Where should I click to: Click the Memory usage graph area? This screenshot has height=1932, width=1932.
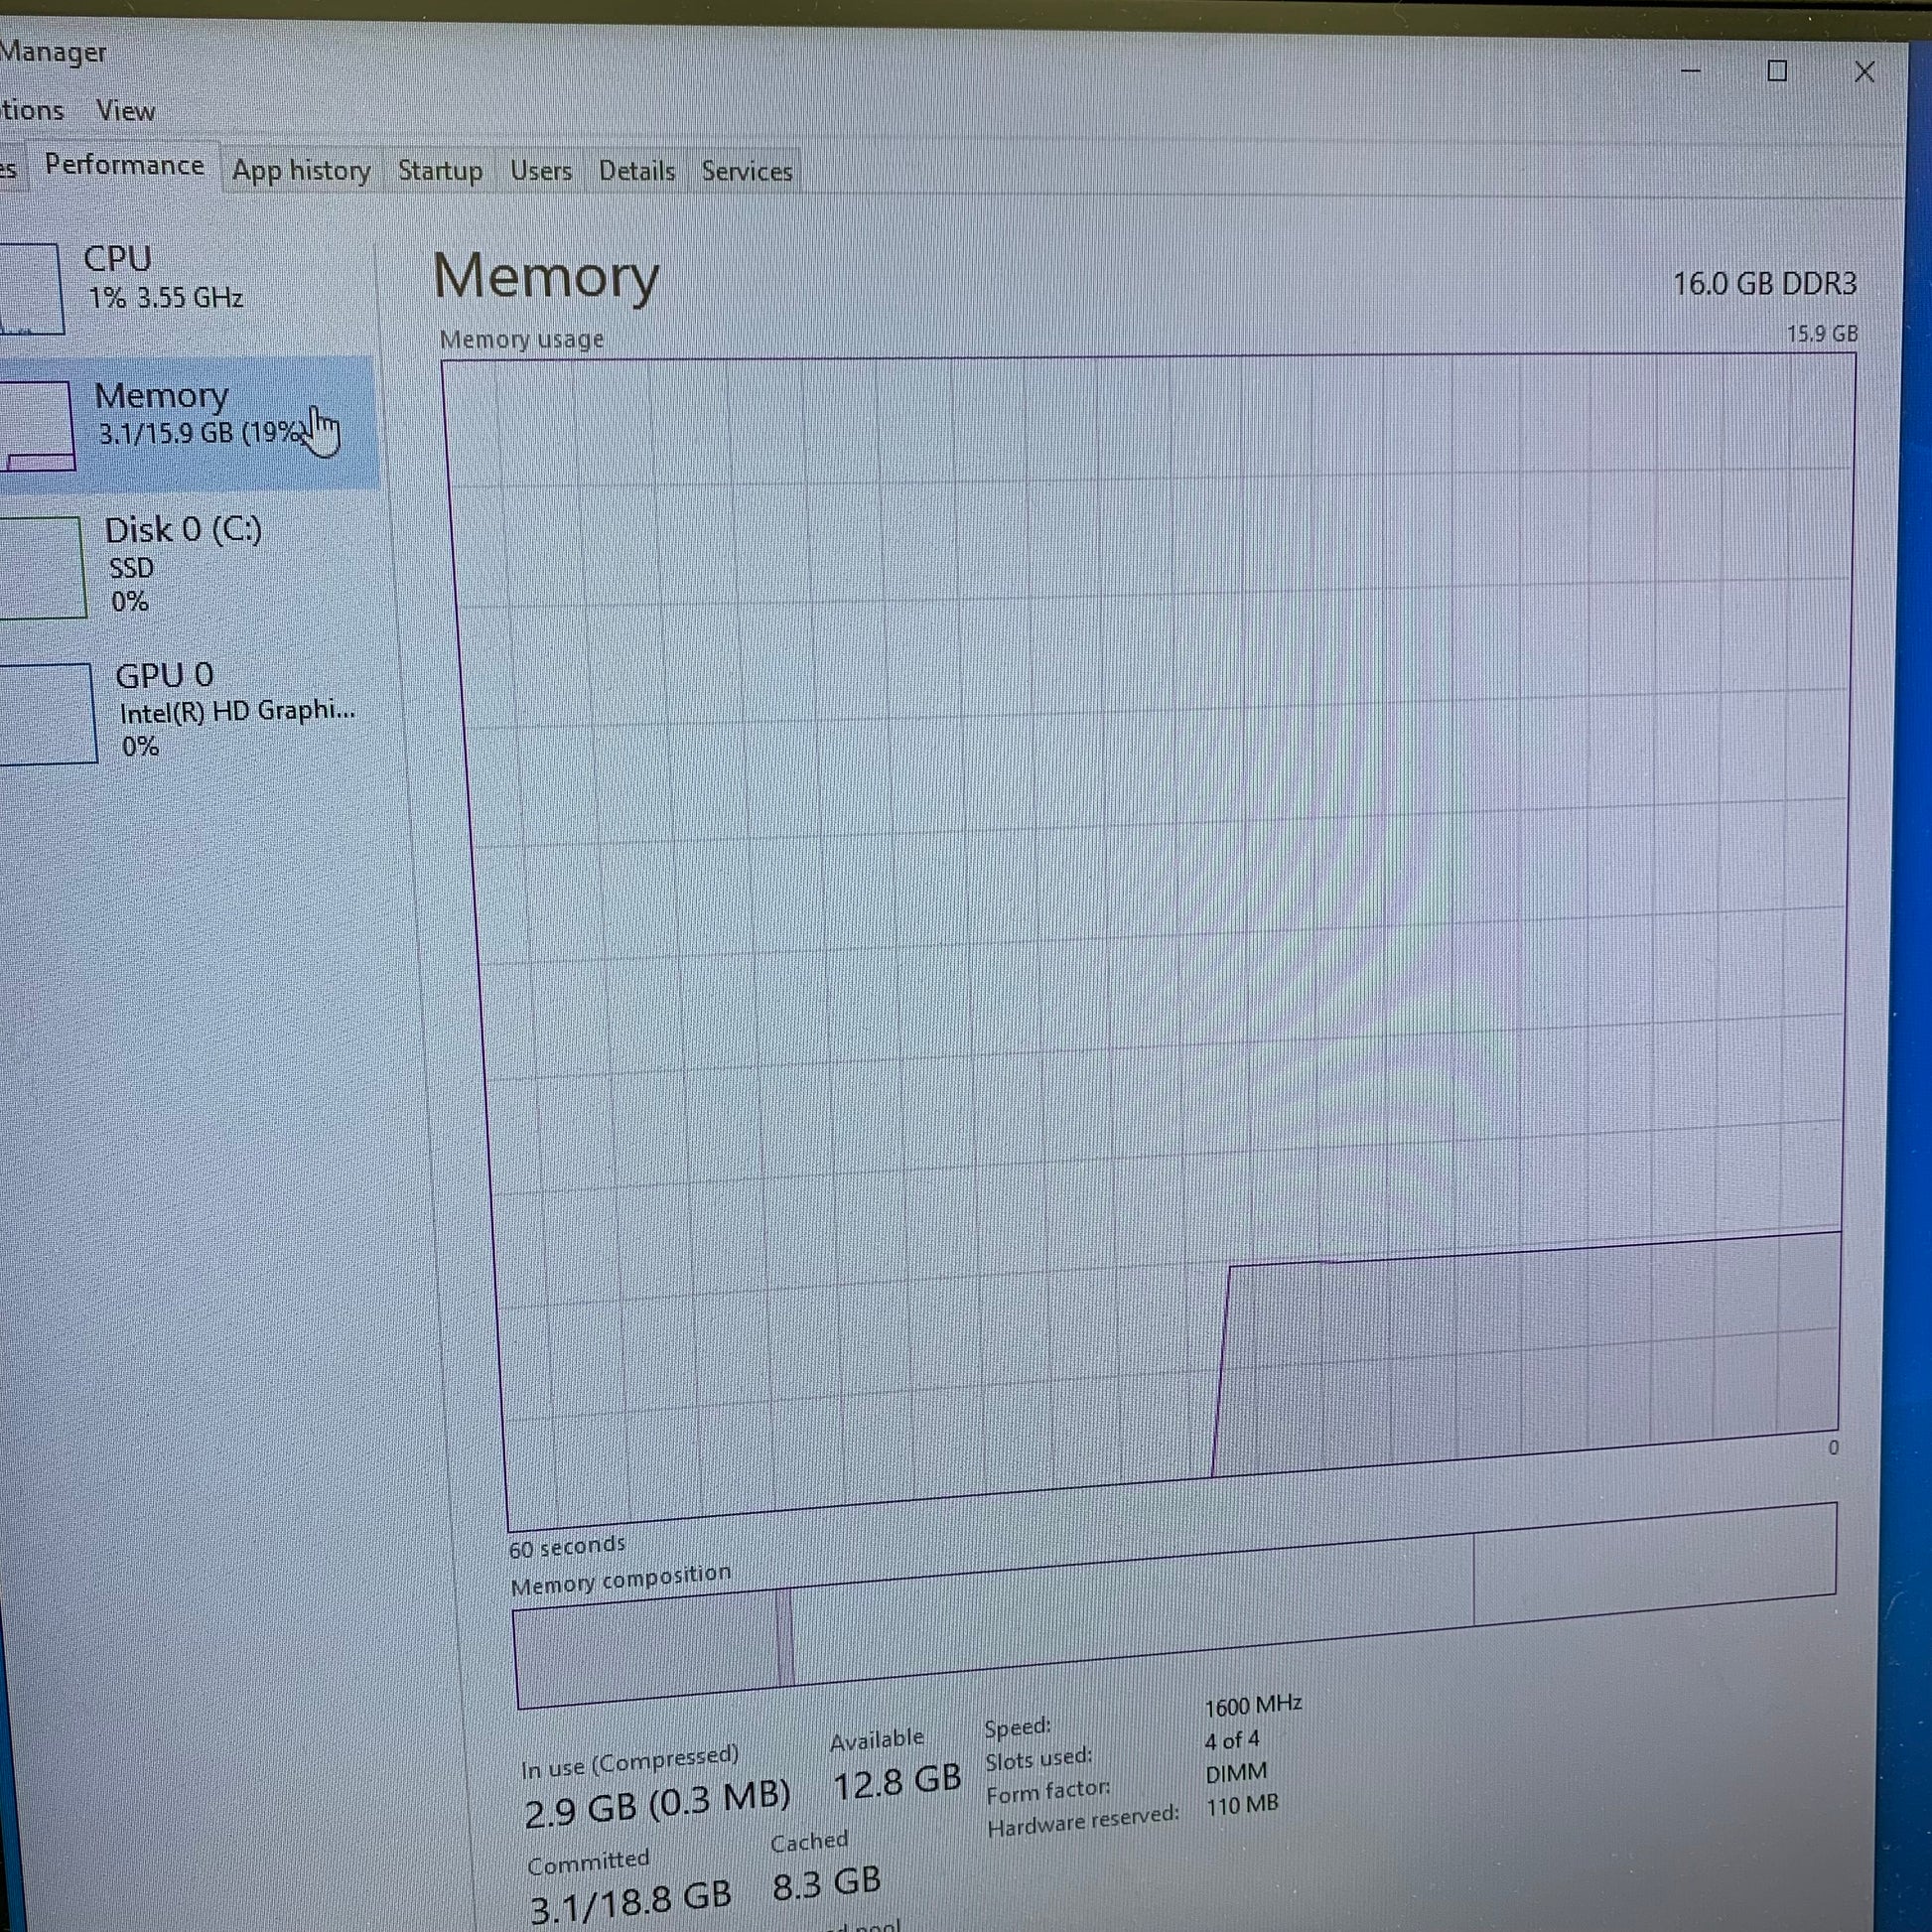pyautogui.click(x=1150, y=900)
